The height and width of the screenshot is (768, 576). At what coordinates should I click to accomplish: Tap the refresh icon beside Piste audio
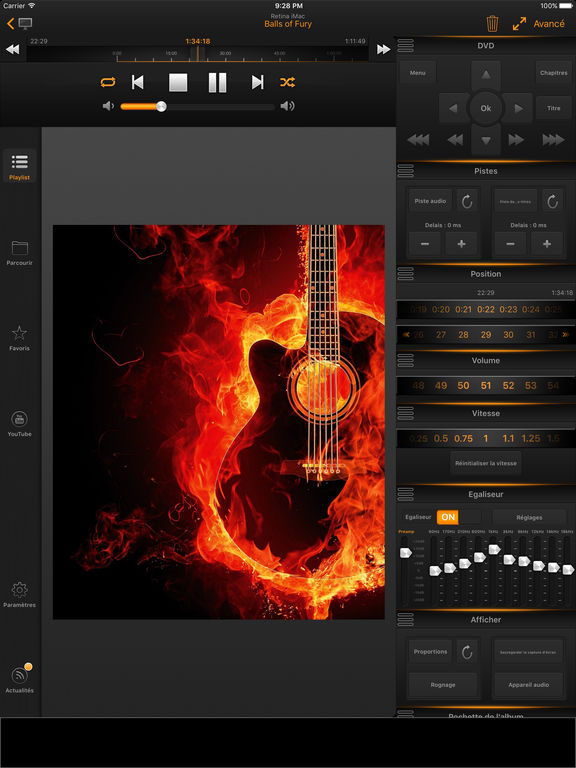coord(467,201)
